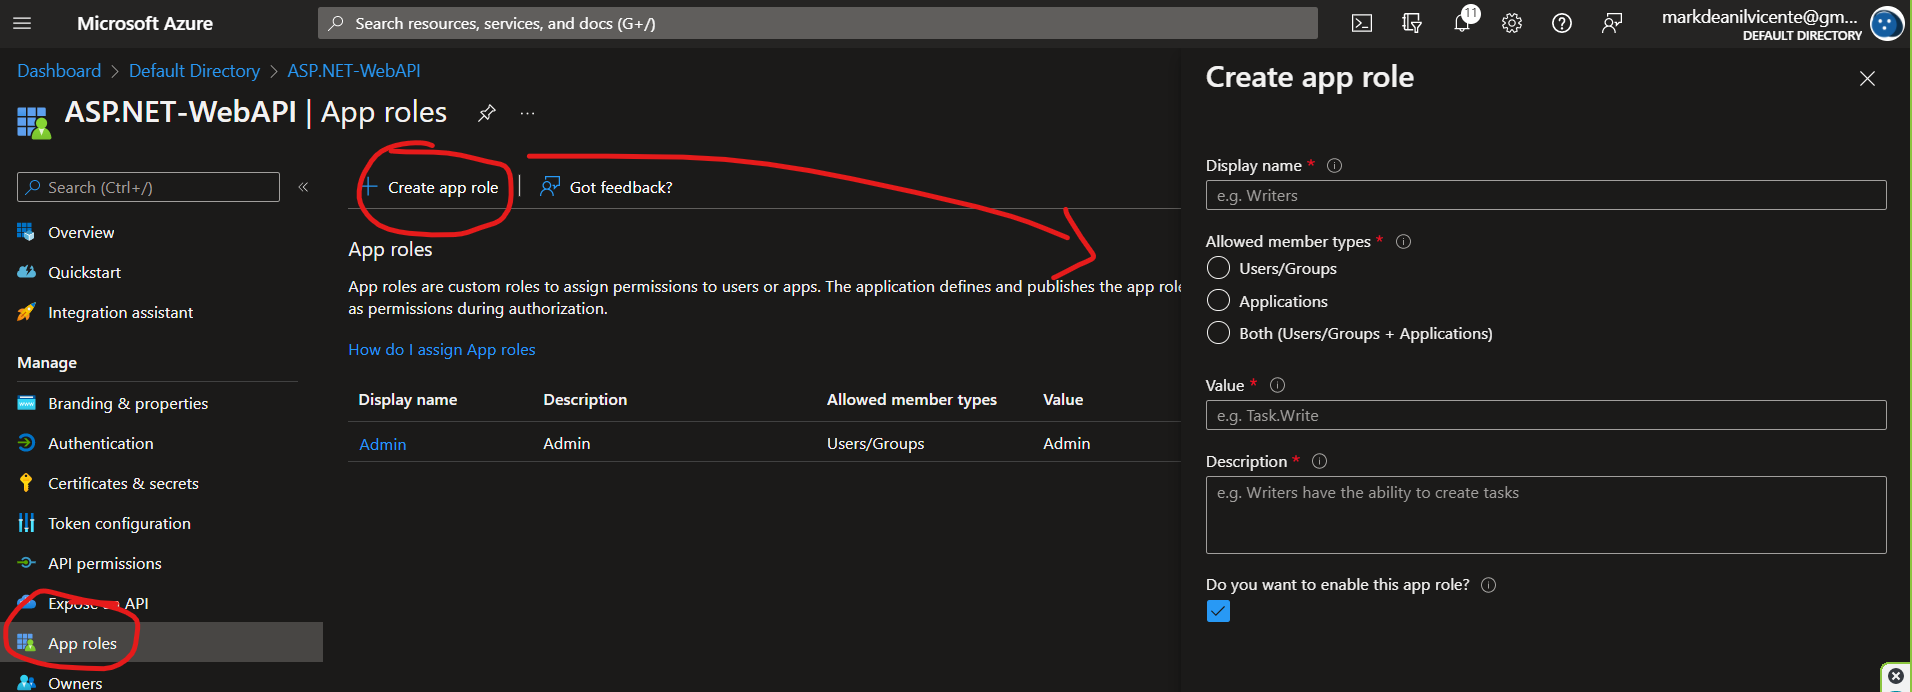Viewport: 1912px width, 692px height.
Task: Select the Applications member type
Action: tap(1218, 300)
